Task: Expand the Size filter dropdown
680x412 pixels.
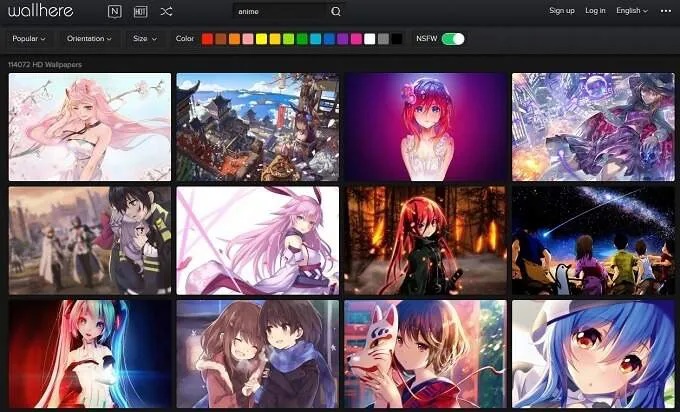Action: tap(145, 39)
